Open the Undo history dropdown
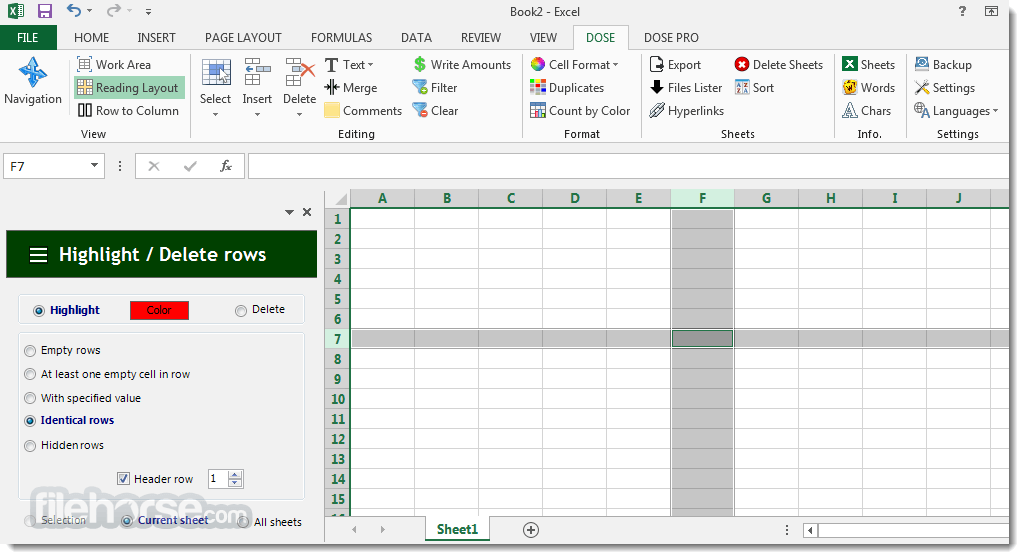The height and width of the screenshot is (559, 1024). click(x=89, y=11)
